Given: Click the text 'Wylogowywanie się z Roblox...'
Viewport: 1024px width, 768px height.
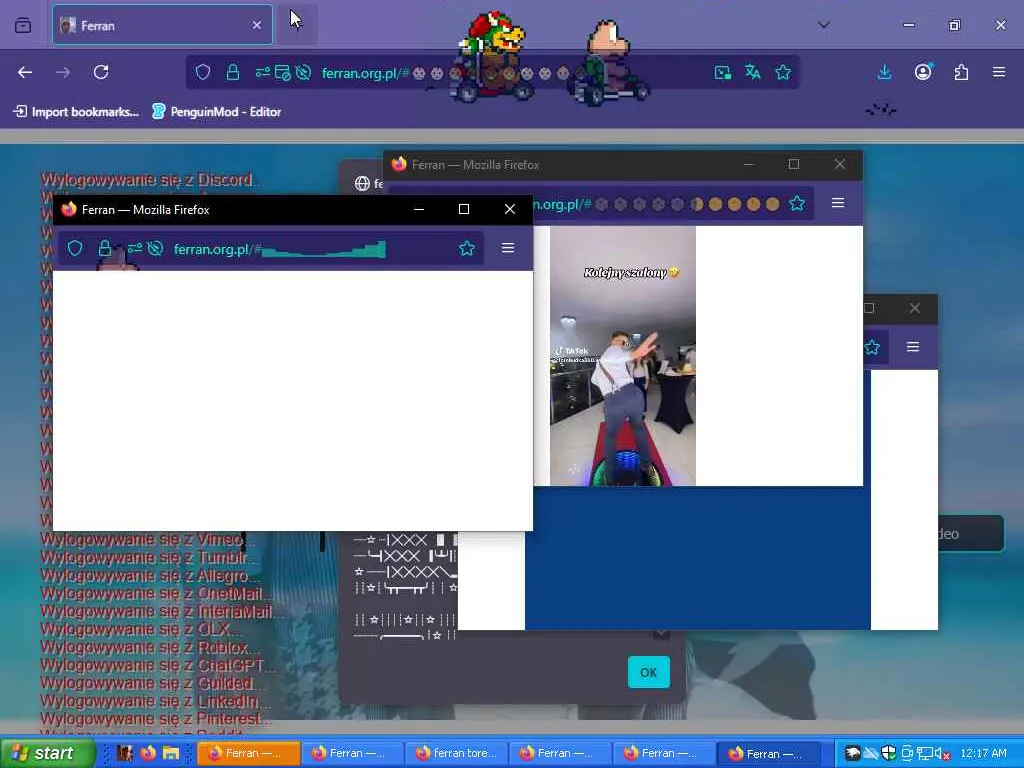Looking at the screenshot, I should (151, 648).
